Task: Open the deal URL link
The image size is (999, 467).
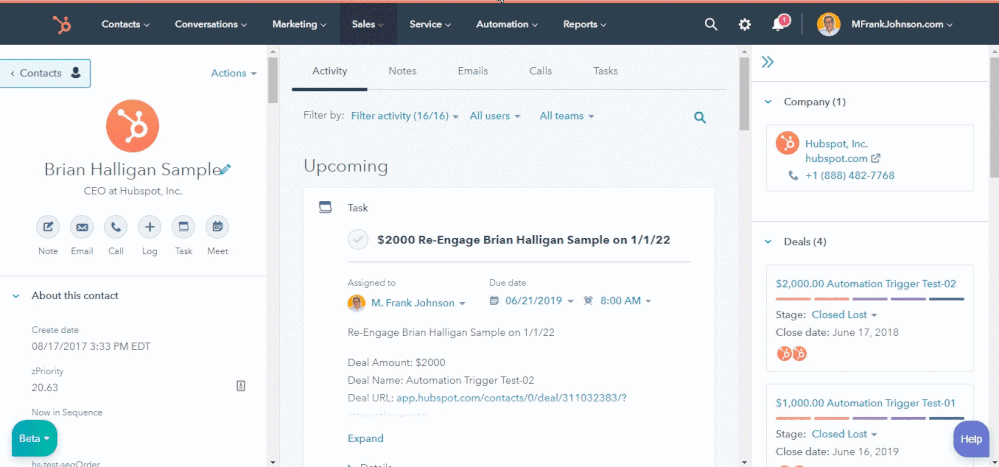Action: pyautogui.click(x=512, y=398)
